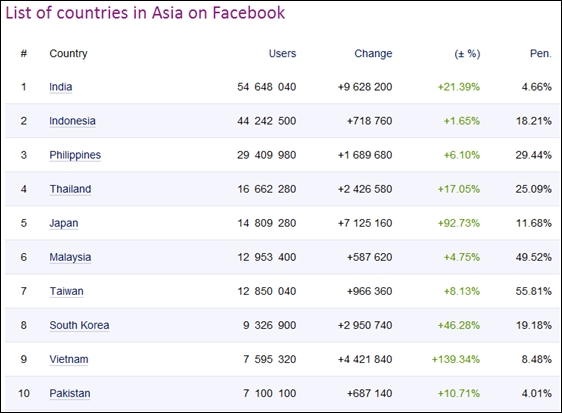Open the Japan country link
The image size is (562, 413).
(x=63, y=223)
